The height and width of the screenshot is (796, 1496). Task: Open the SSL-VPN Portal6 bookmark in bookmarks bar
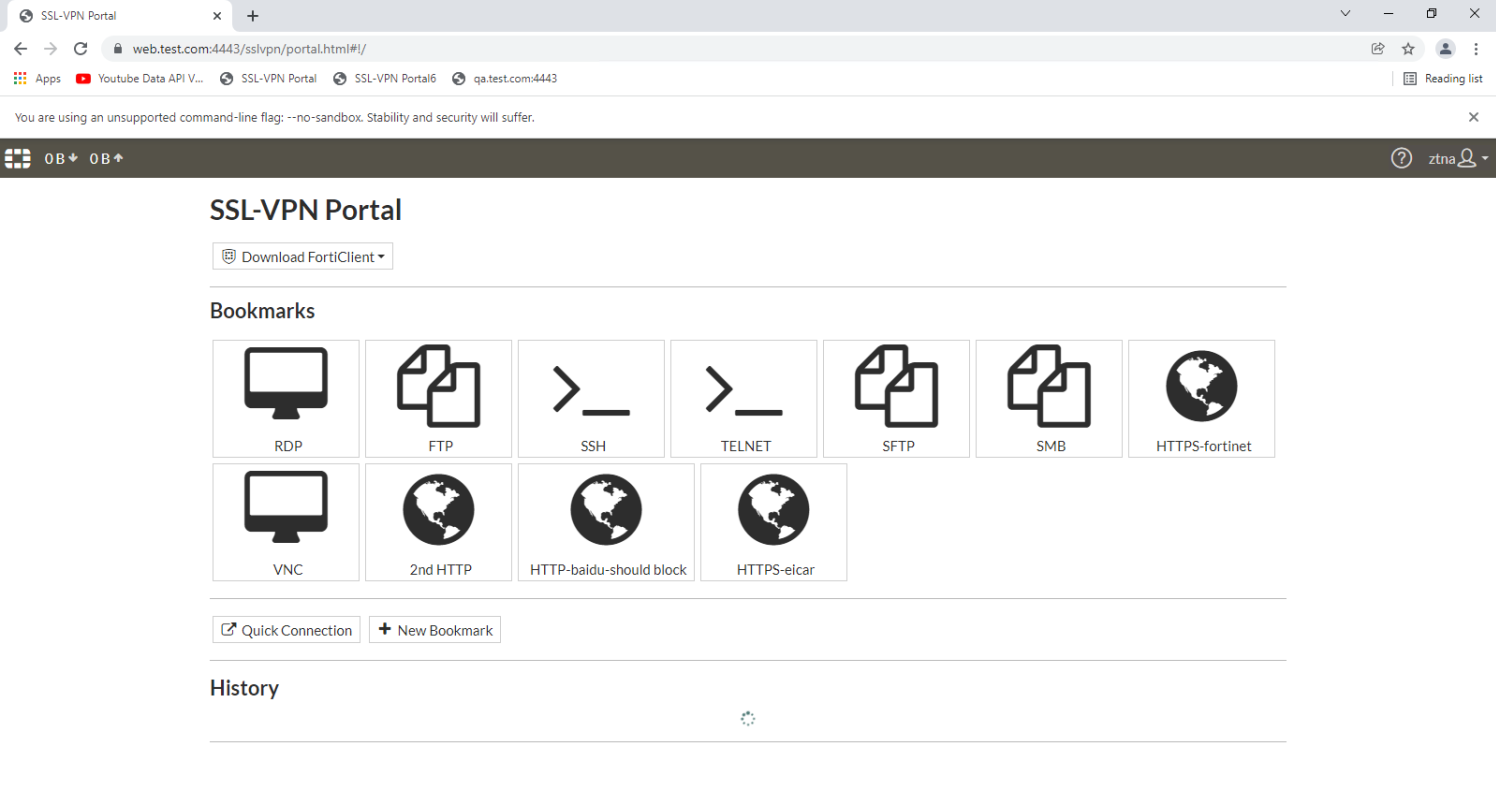coord(385,78)
